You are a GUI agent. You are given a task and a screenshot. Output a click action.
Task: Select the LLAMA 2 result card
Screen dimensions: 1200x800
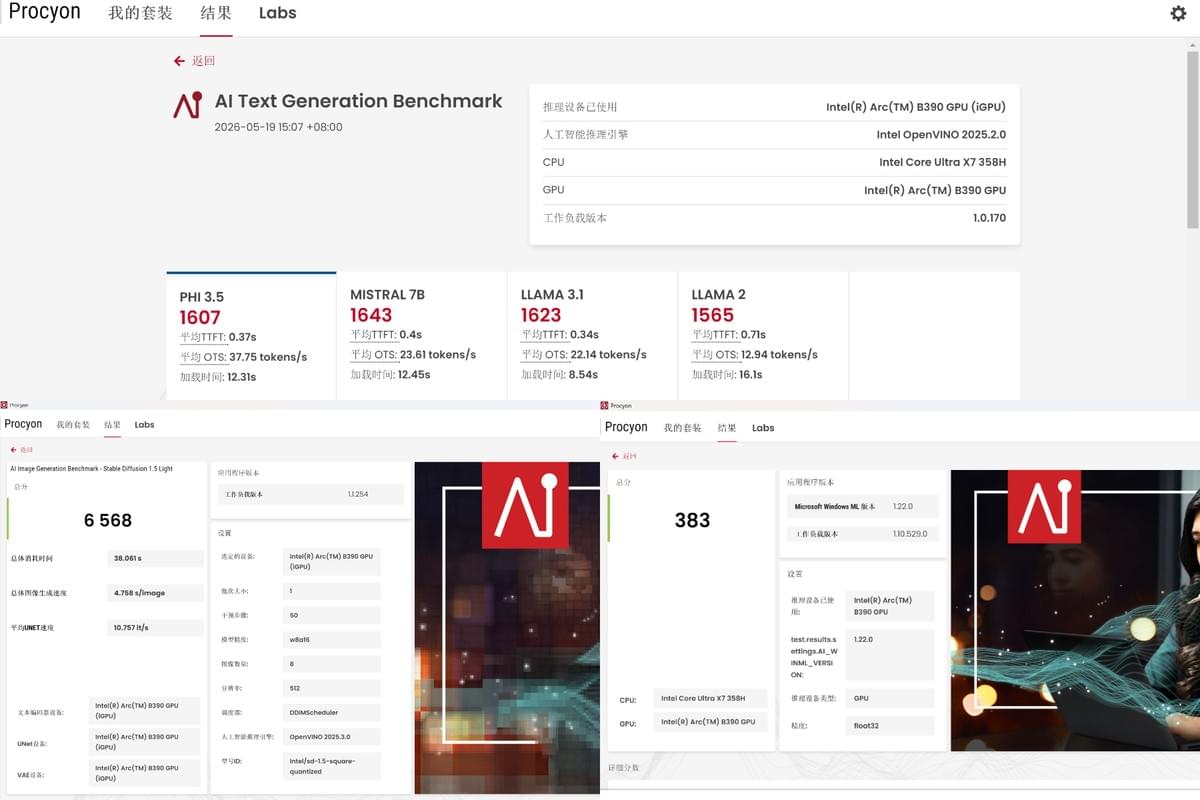(x=763, y=335)
